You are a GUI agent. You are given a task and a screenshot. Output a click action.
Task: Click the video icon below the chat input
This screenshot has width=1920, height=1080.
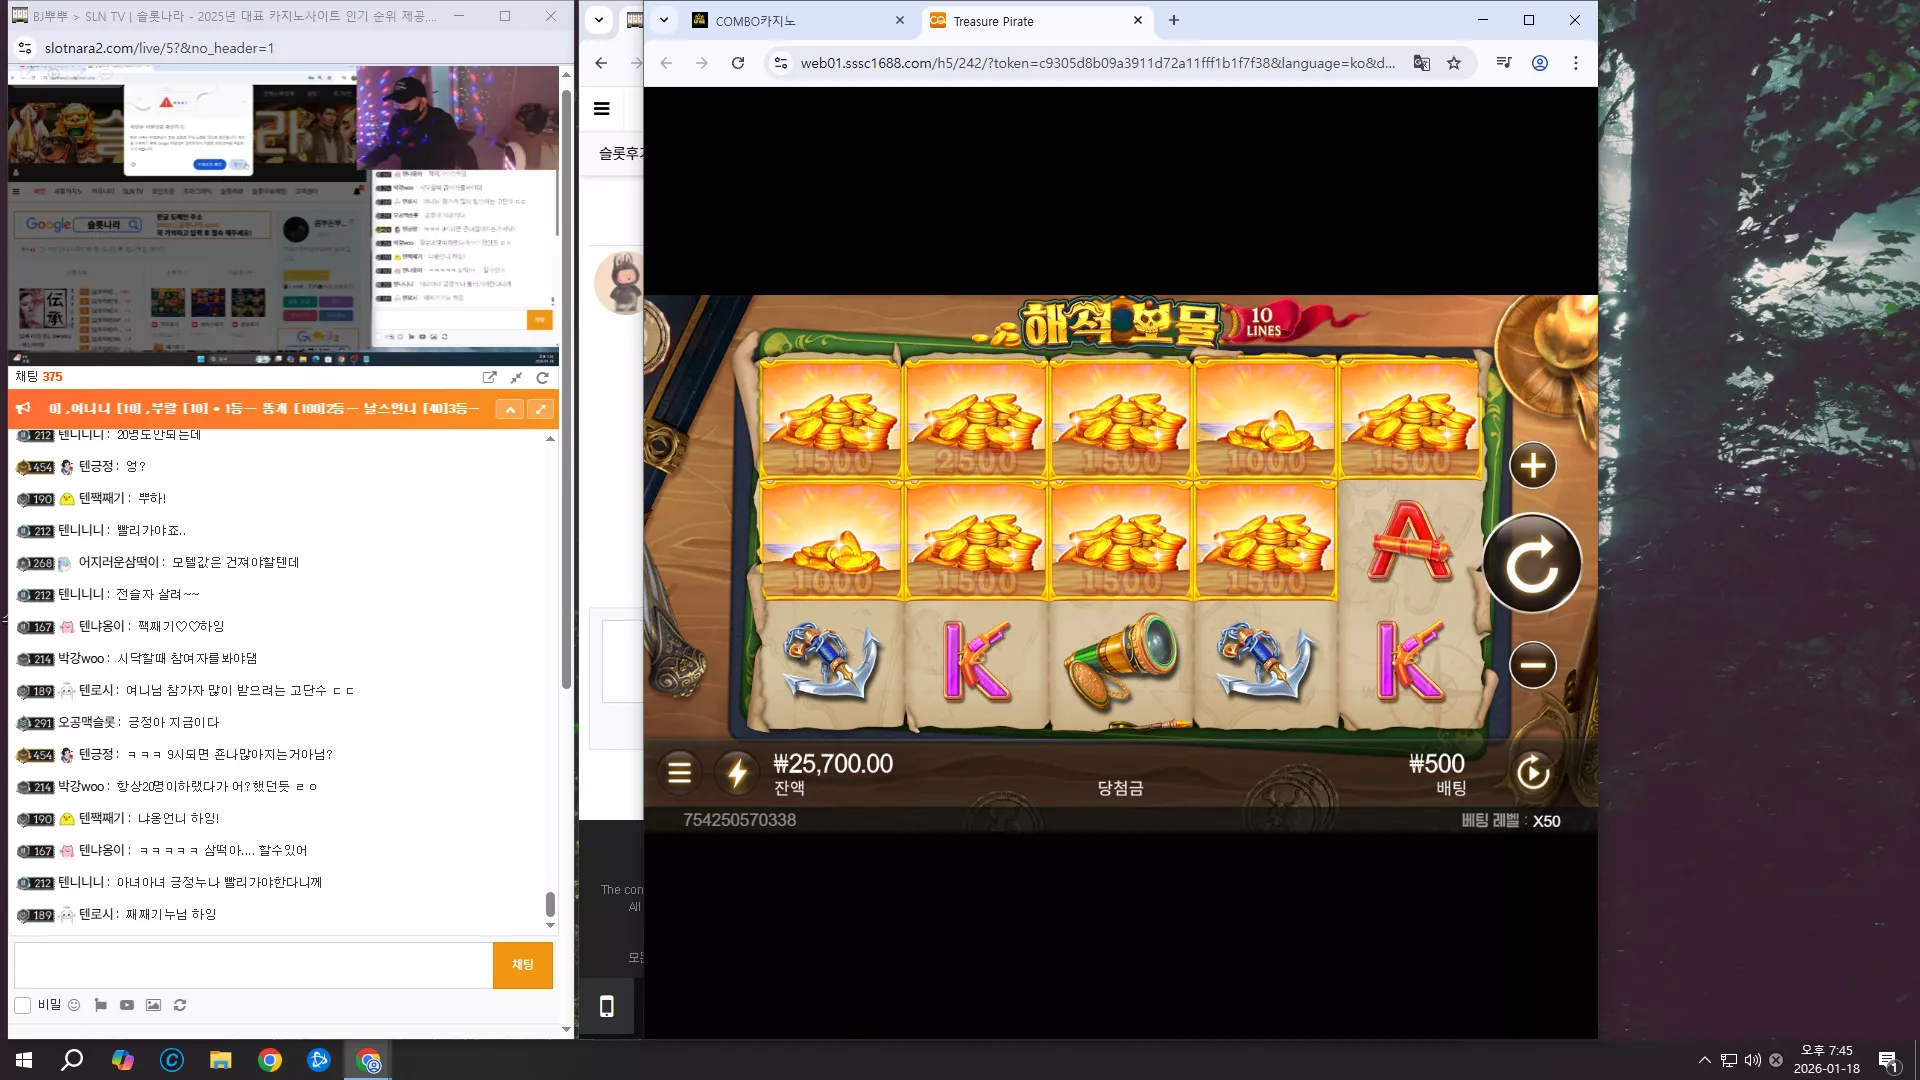click(127, 1005)
